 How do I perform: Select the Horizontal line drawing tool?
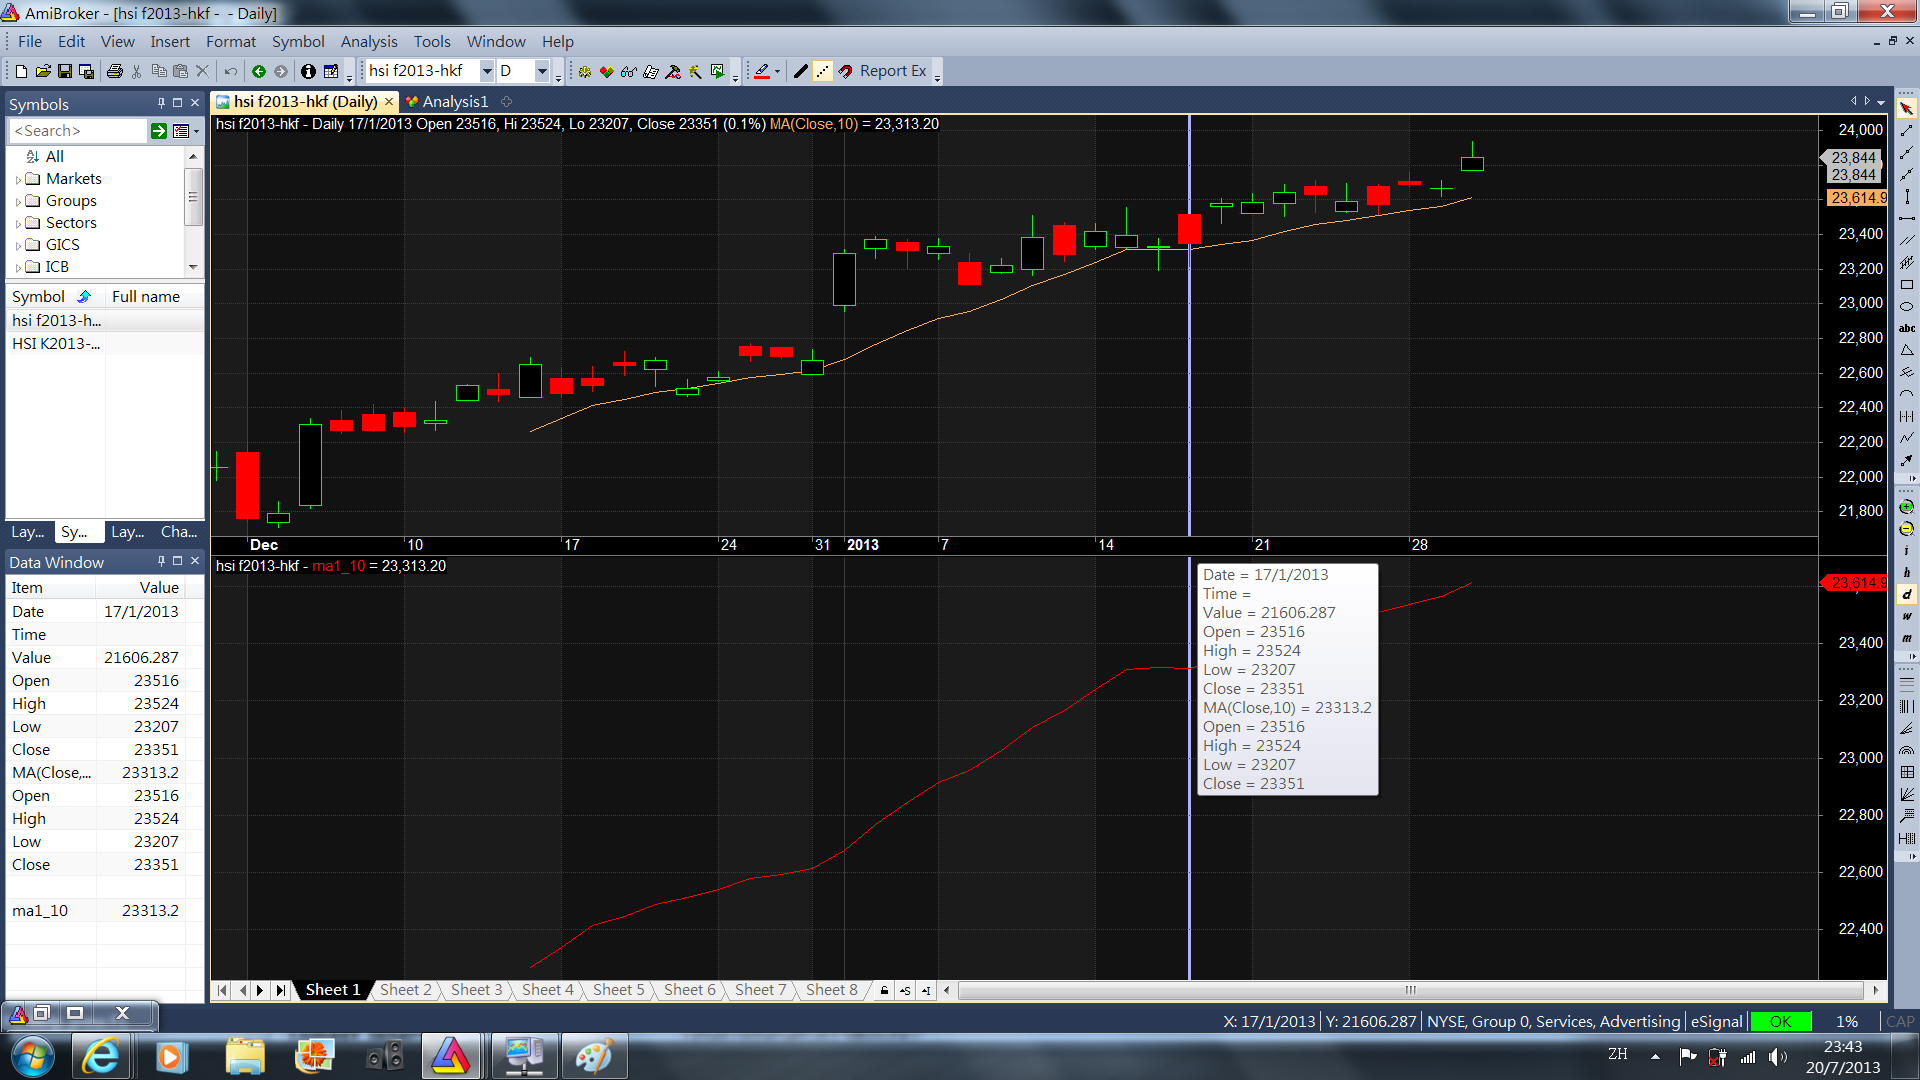click(x=1907, y=218)
